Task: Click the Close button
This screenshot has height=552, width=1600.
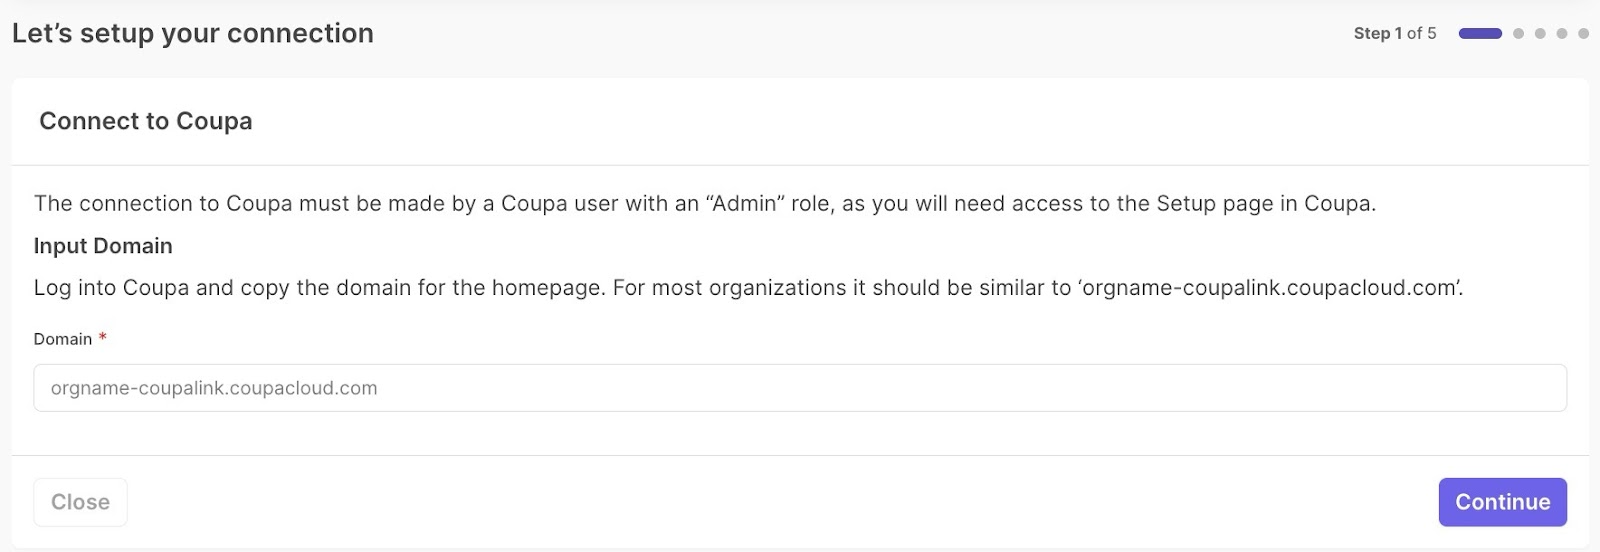Action: [80, 502]
